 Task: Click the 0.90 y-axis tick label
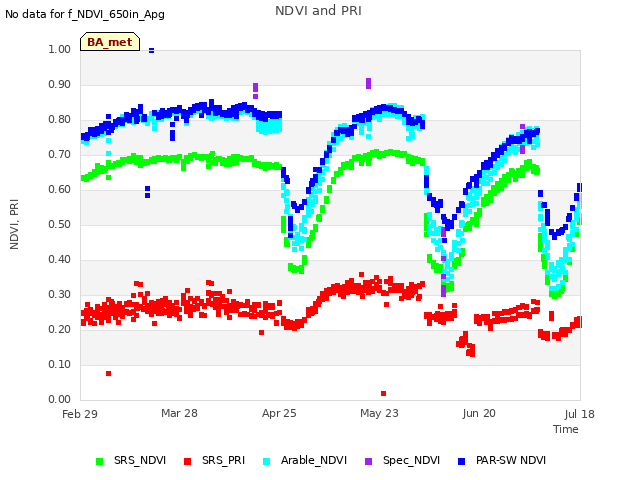(60, 84)
